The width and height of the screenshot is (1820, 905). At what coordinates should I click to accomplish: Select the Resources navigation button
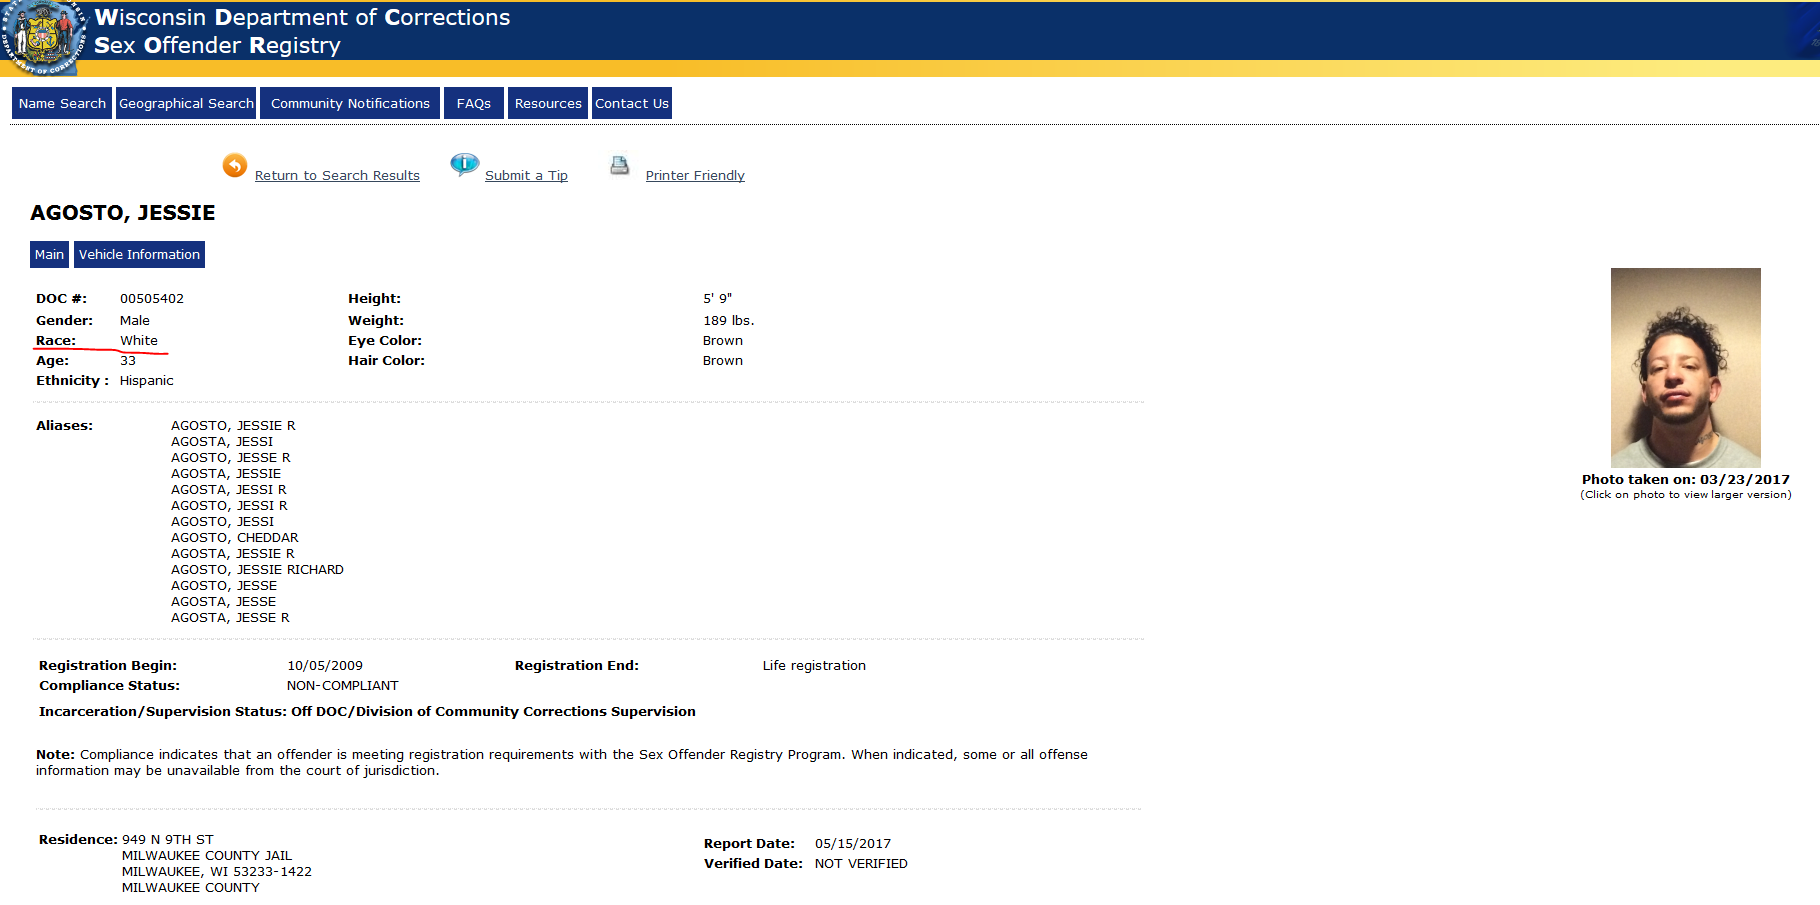[548, 104]
